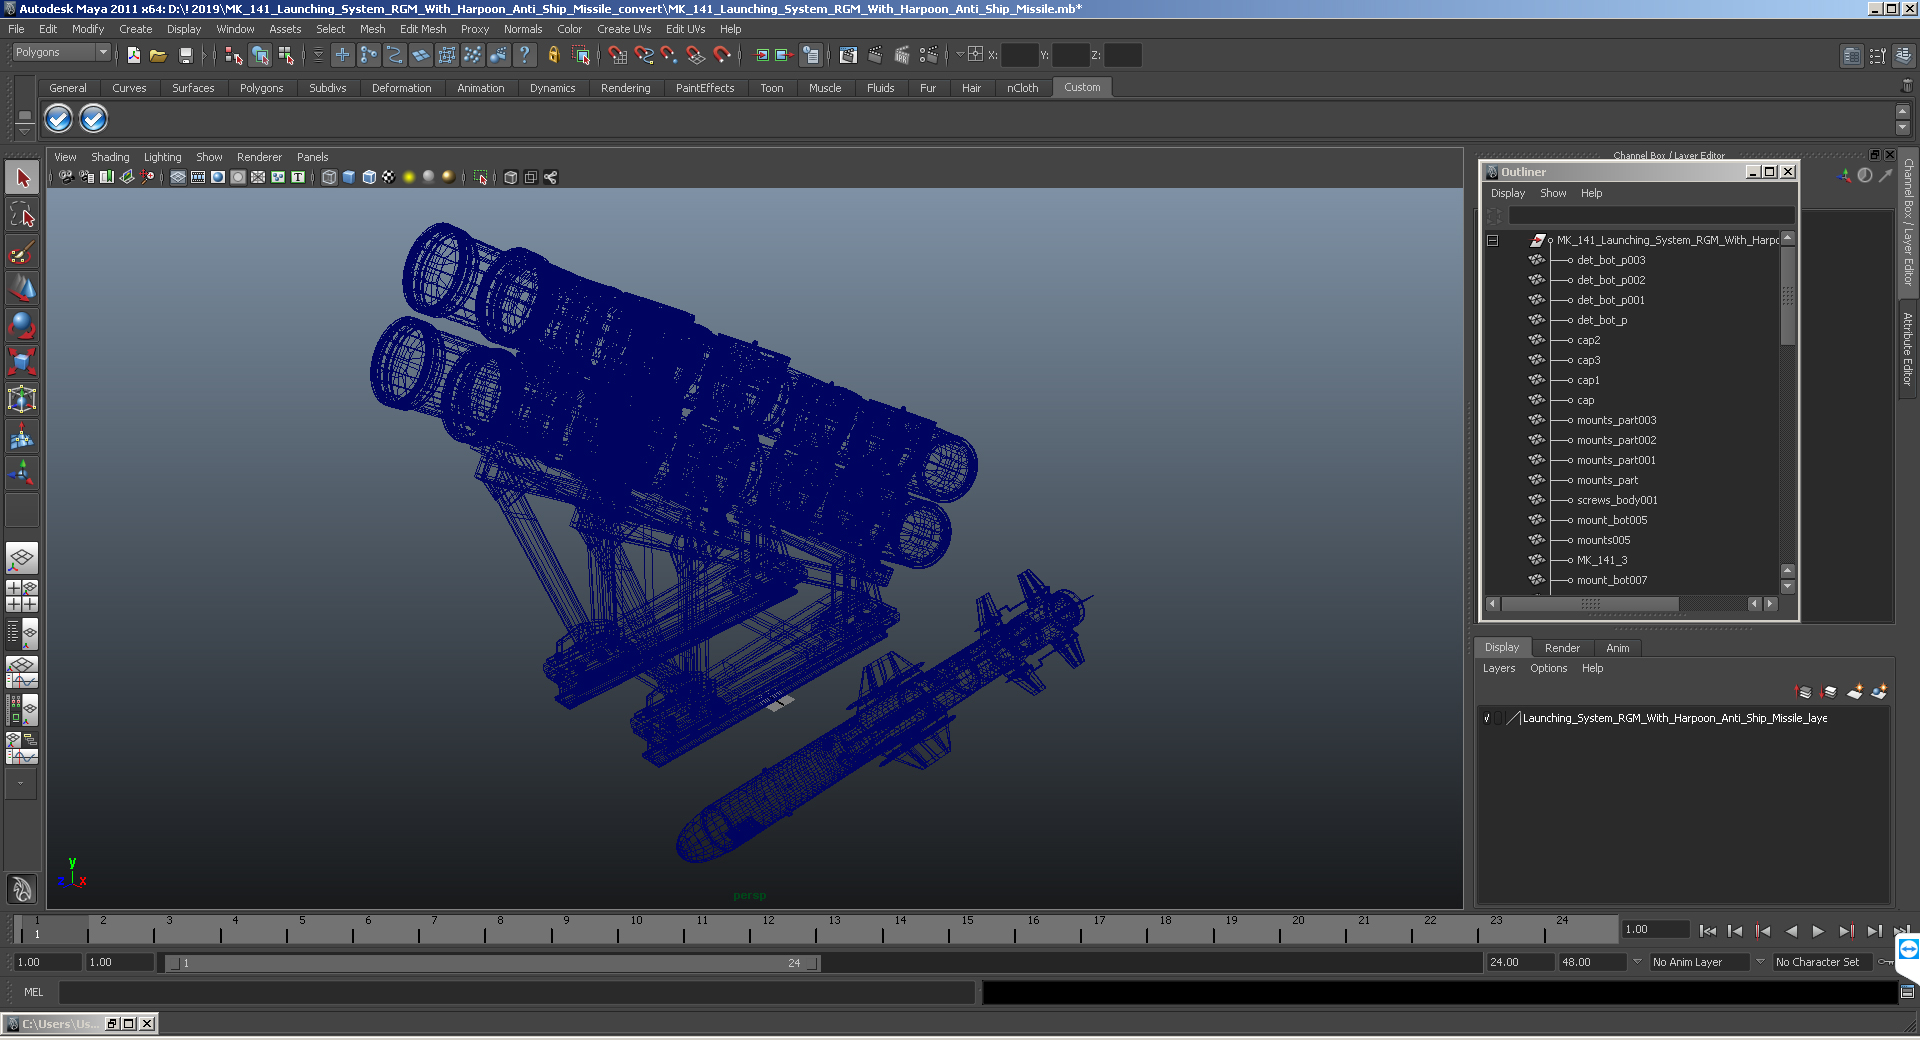Open Layers menu in layer editor
This screenshot has width=1920, height=1040.
(x=1498, y=668)
